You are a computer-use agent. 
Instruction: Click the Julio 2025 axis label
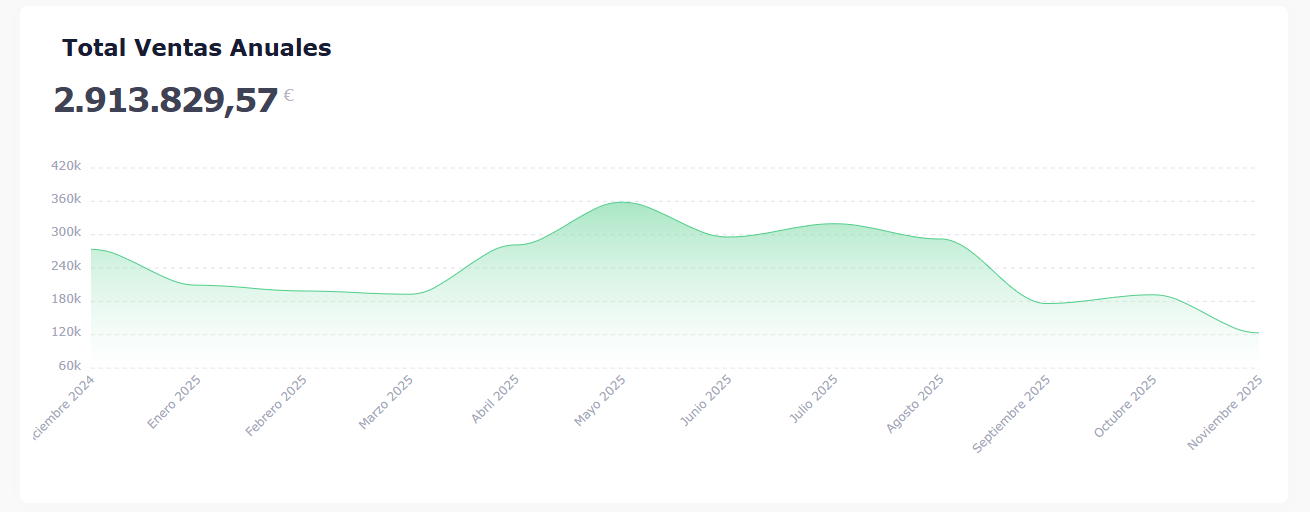813,399
